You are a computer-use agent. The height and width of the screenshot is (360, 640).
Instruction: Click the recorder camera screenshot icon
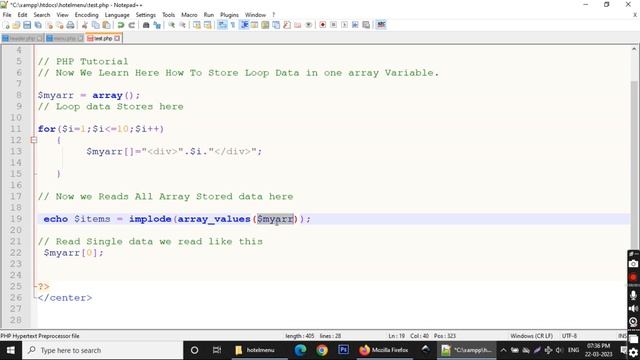point(633,264)
